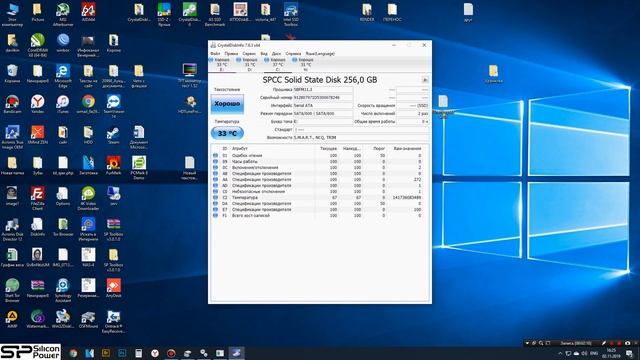Switch to the D: drive tab
The image size is (640, 360).
coord(250,65)
